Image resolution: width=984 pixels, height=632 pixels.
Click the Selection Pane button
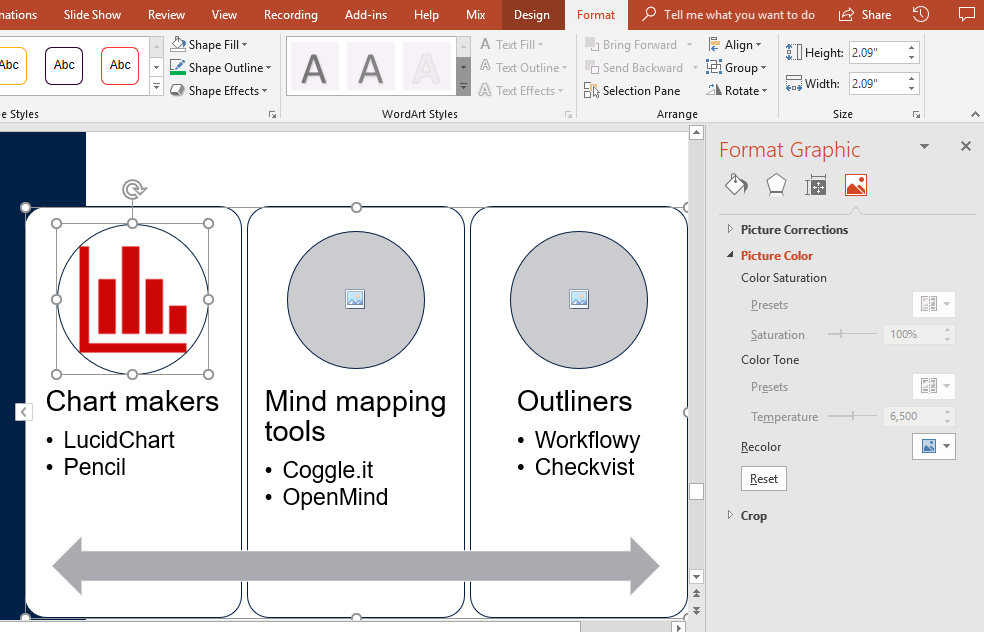(x=632, y=91)
